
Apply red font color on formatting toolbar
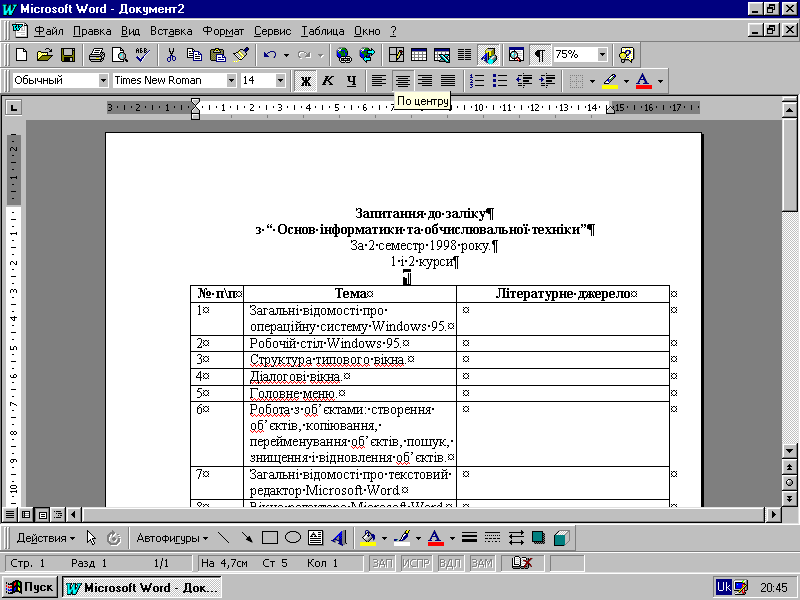pos(644,81)
